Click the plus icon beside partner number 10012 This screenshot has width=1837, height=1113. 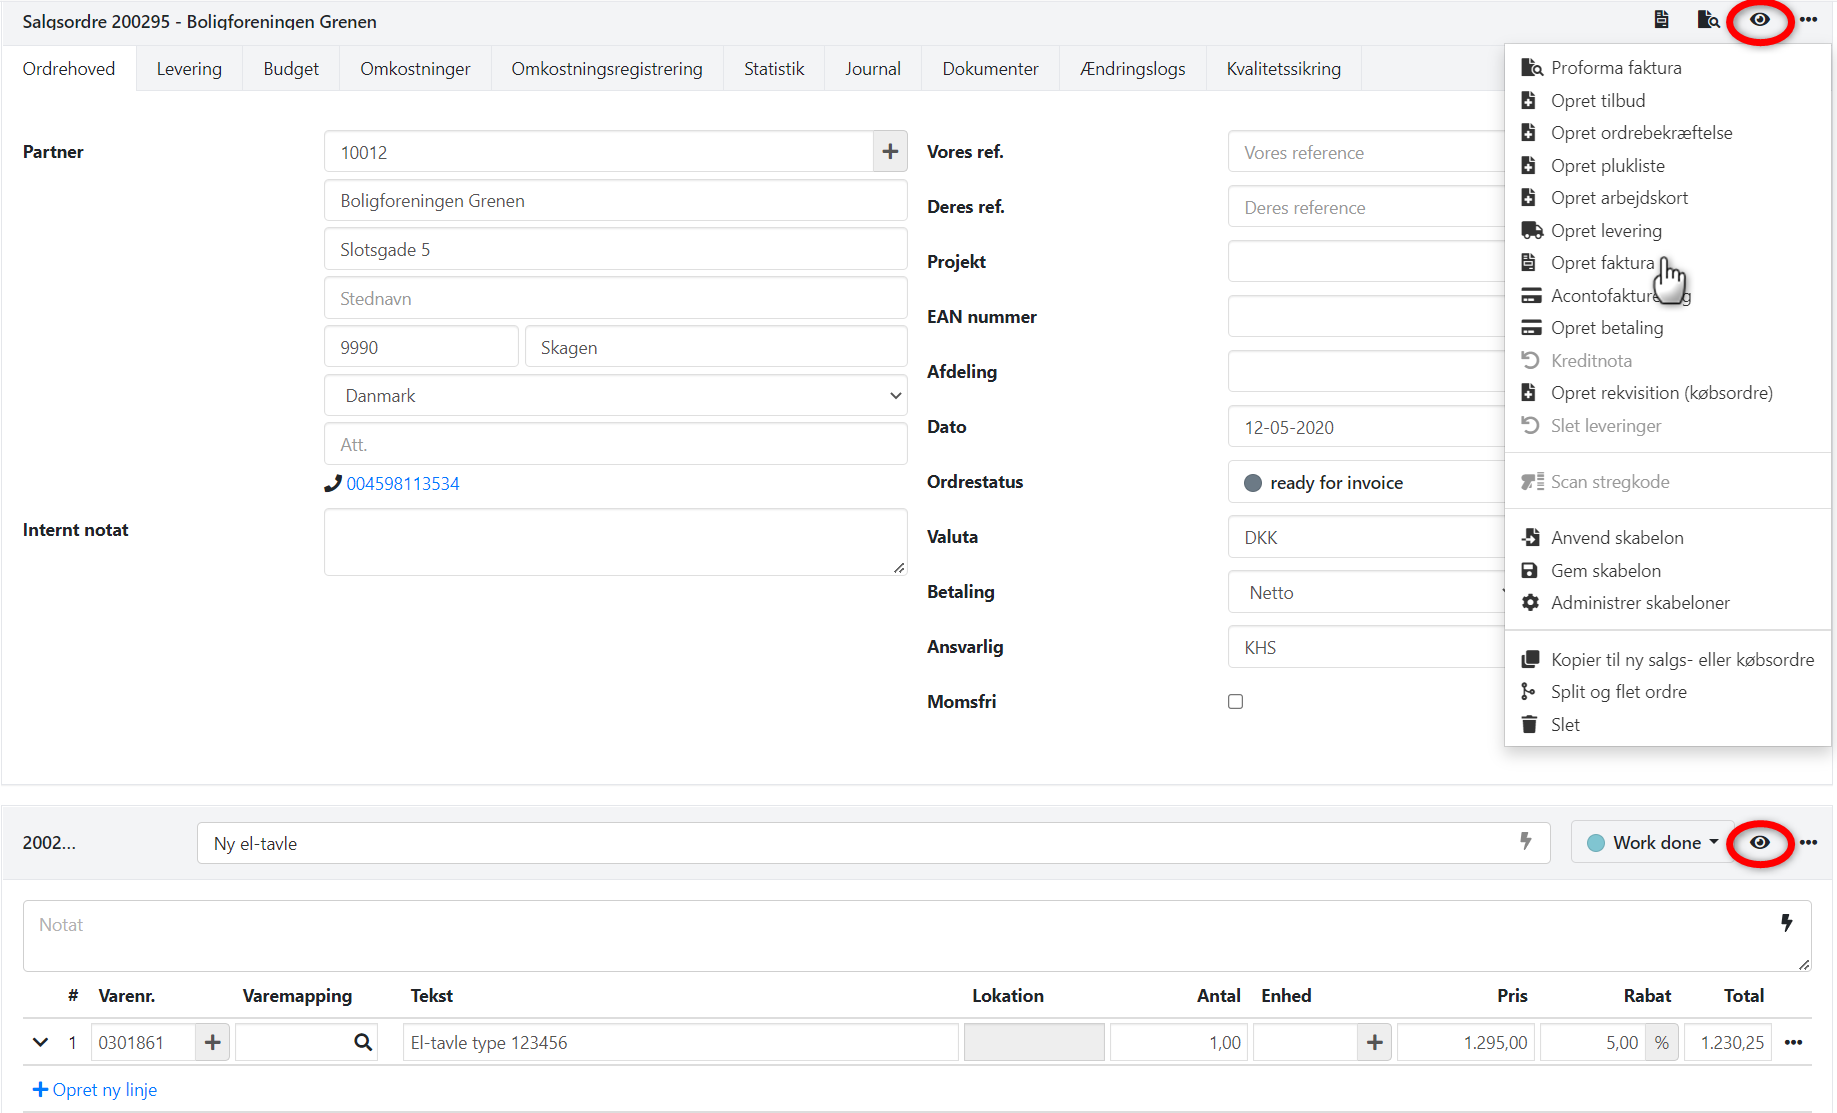coord(890,152)
